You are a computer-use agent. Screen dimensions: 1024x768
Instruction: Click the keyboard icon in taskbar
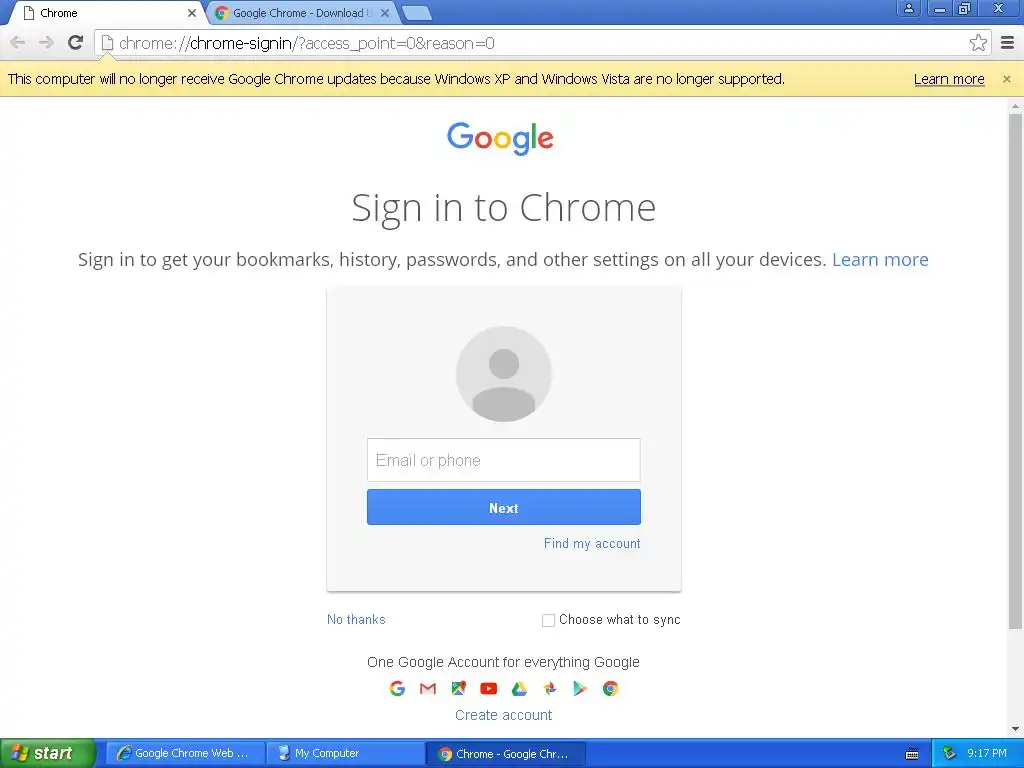tap(912, 754)
